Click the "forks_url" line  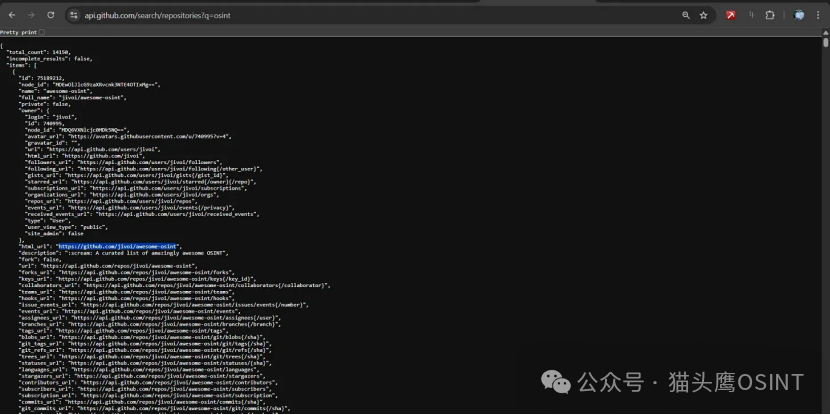pyautogui.click(x=125, y=273)
